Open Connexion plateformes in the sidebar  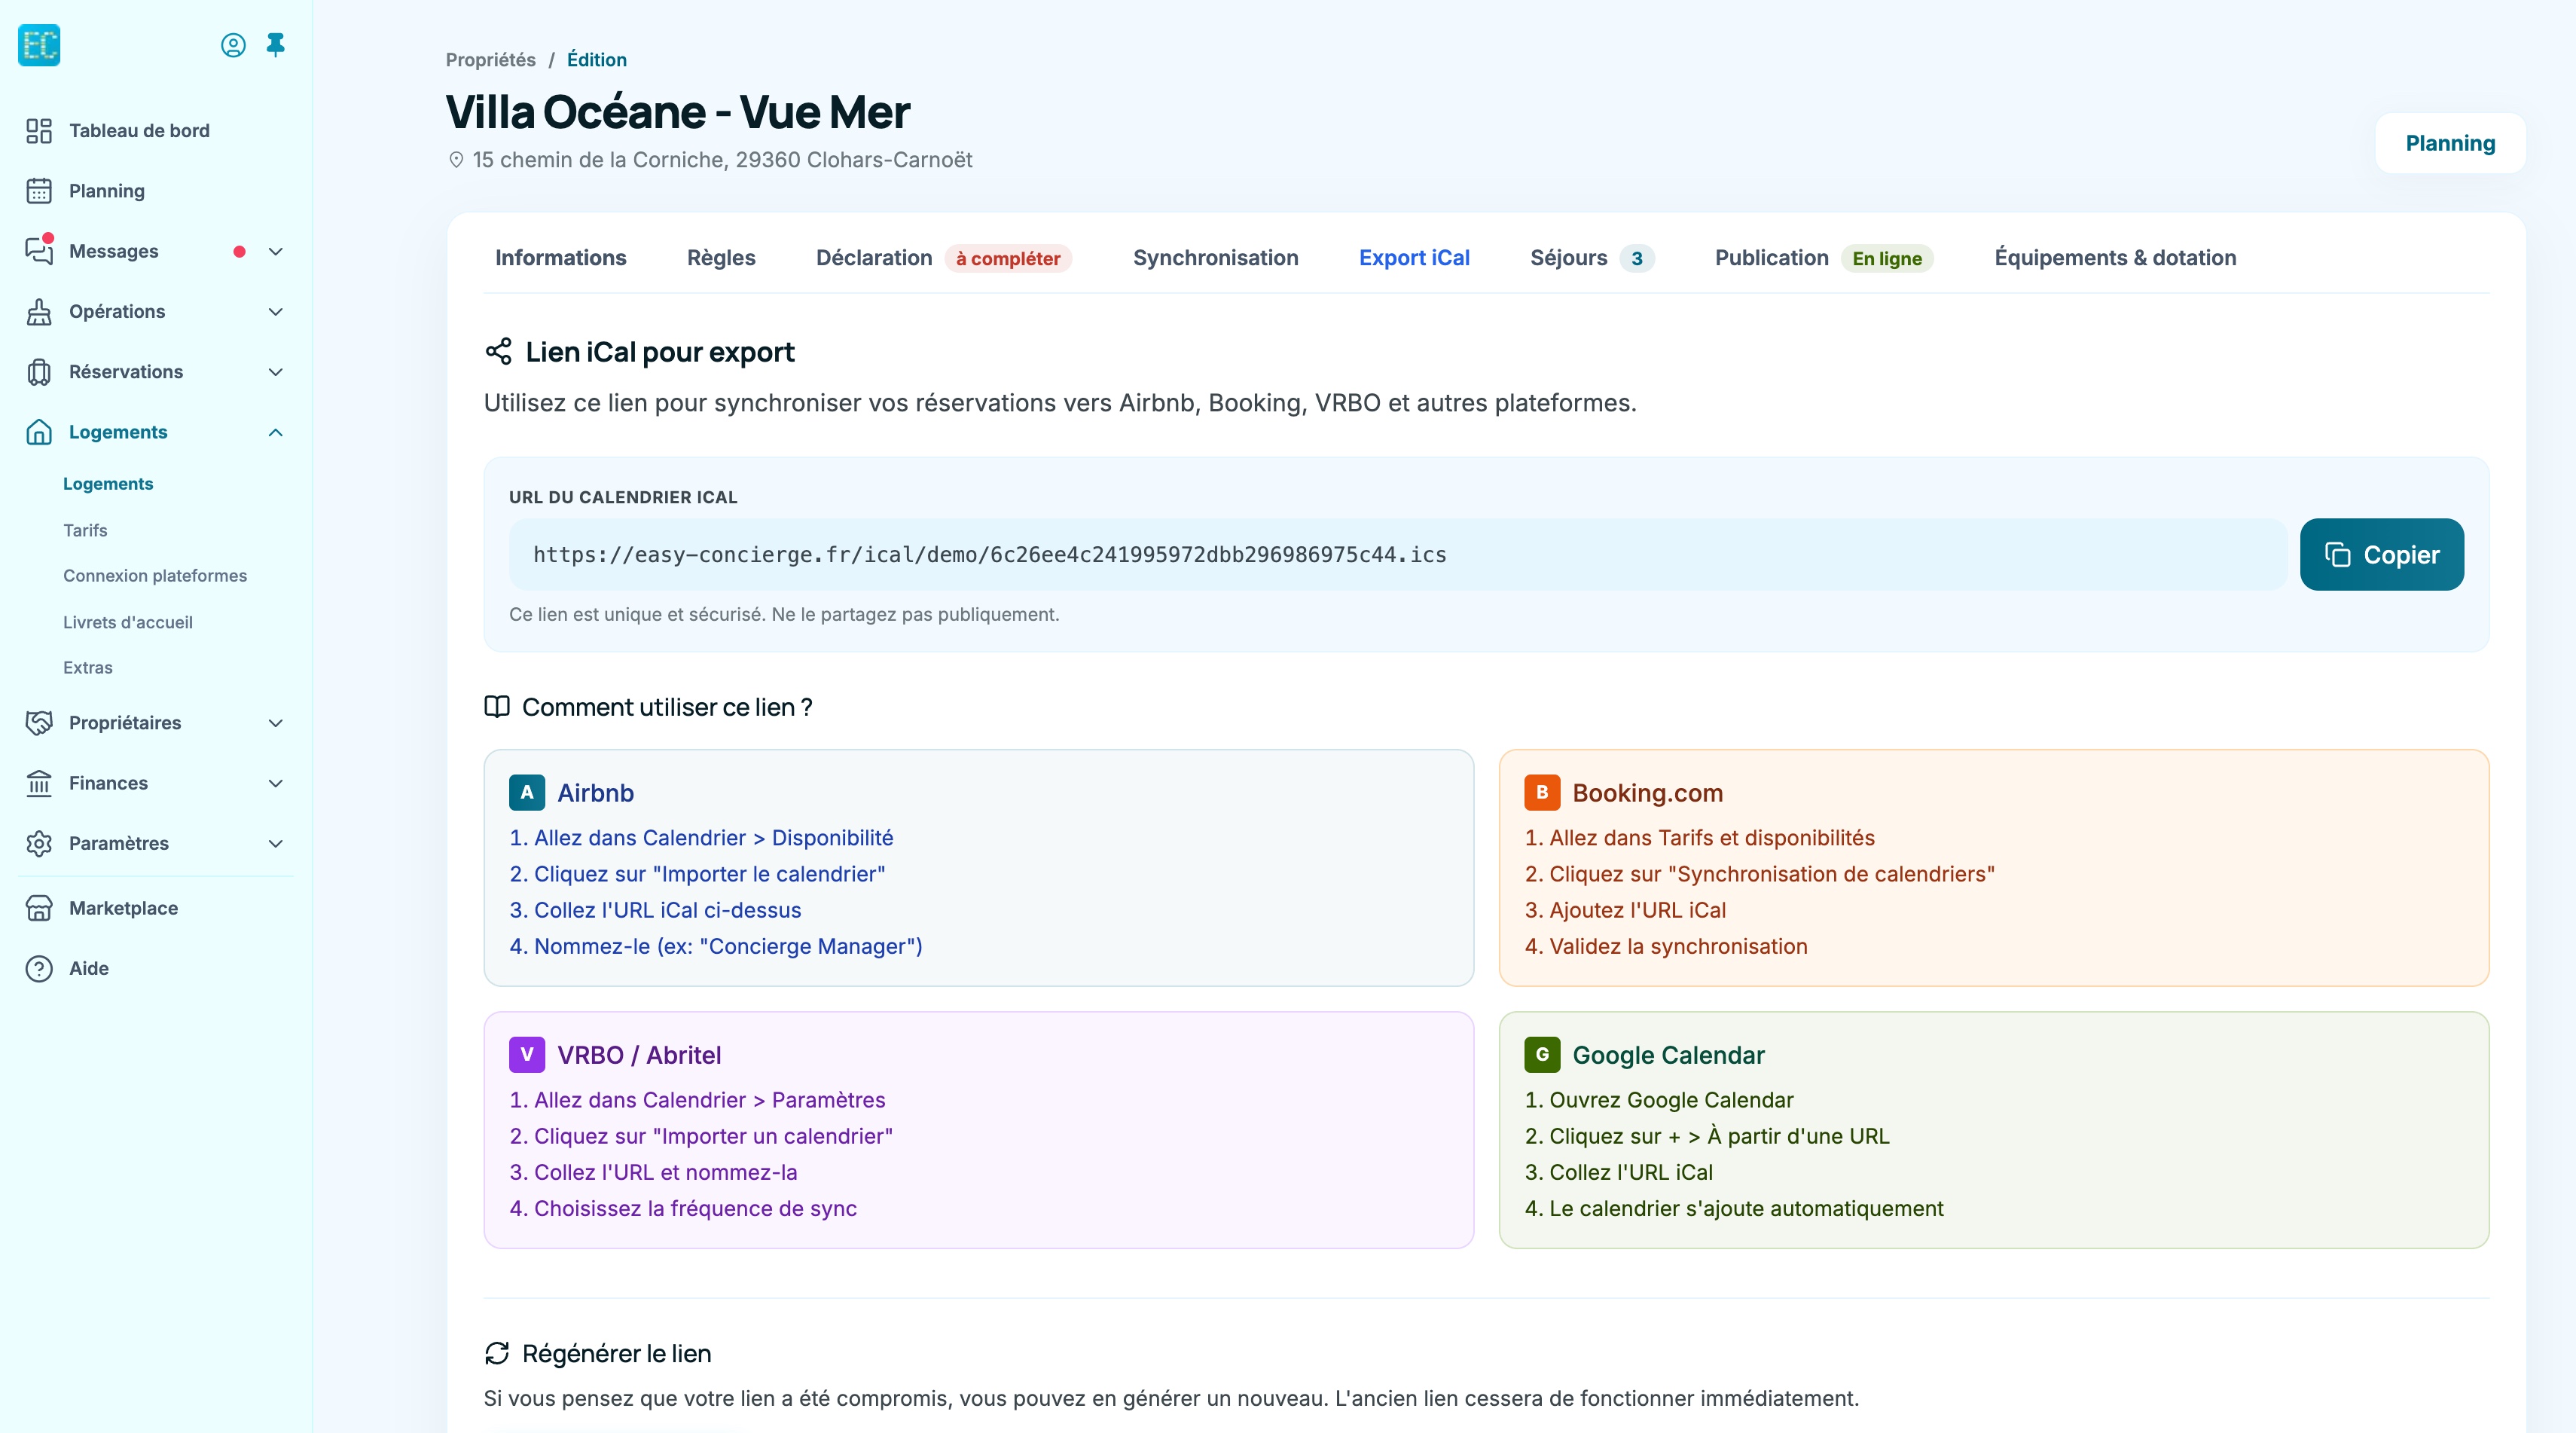pyautogui.click(x=155, y=576)
